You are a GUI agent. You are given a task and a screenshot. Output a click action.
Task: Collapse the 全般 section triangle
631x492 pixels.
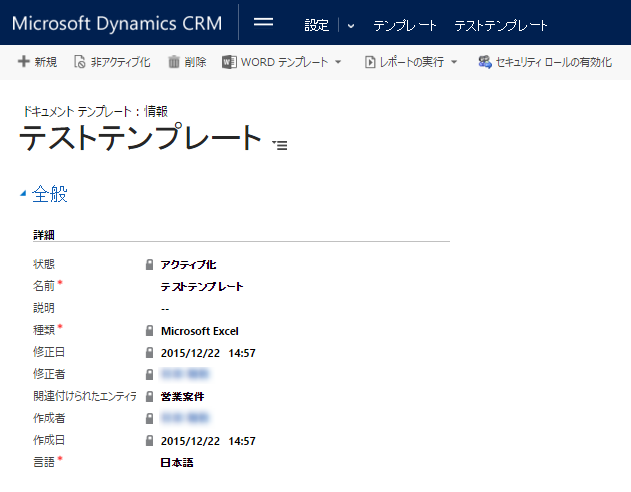point(23,194)
